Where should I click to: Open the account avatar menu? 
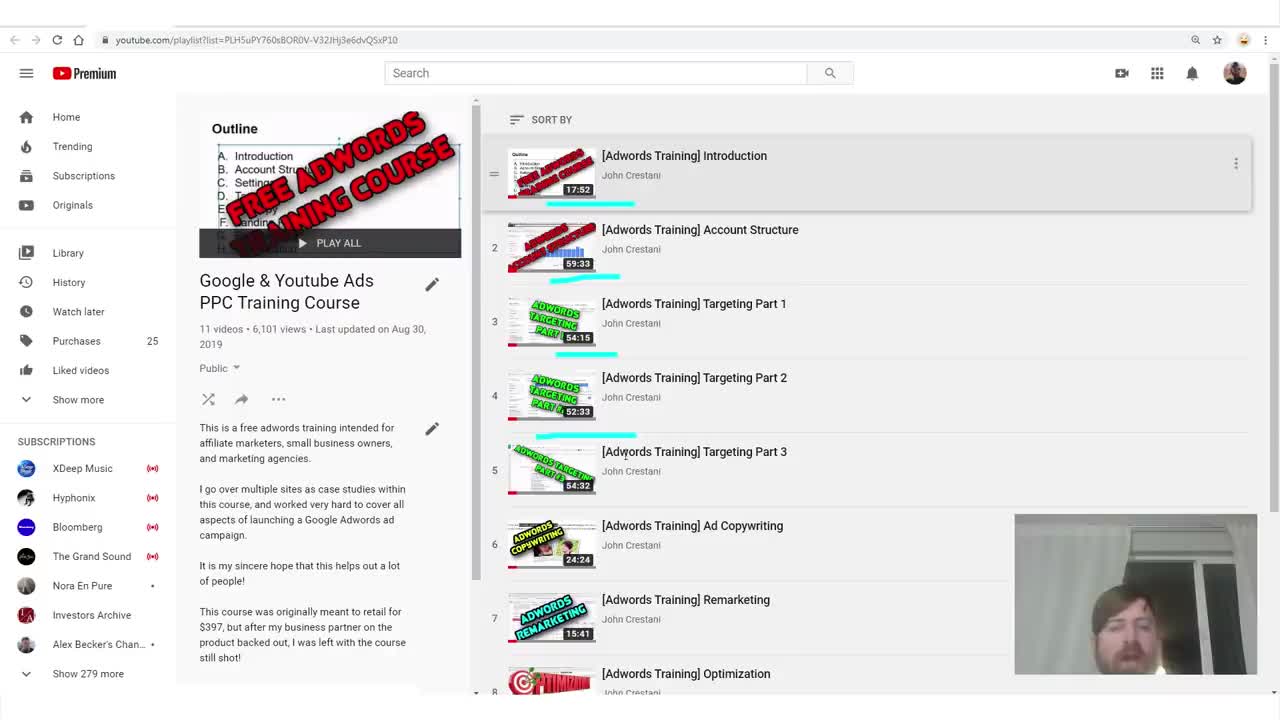pos(1235,73)
